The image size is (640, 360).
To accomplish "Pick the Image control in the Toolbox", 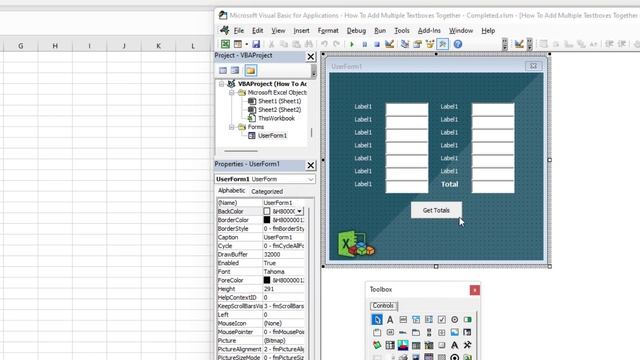I will pyautogui.click(x=454, y=333).
